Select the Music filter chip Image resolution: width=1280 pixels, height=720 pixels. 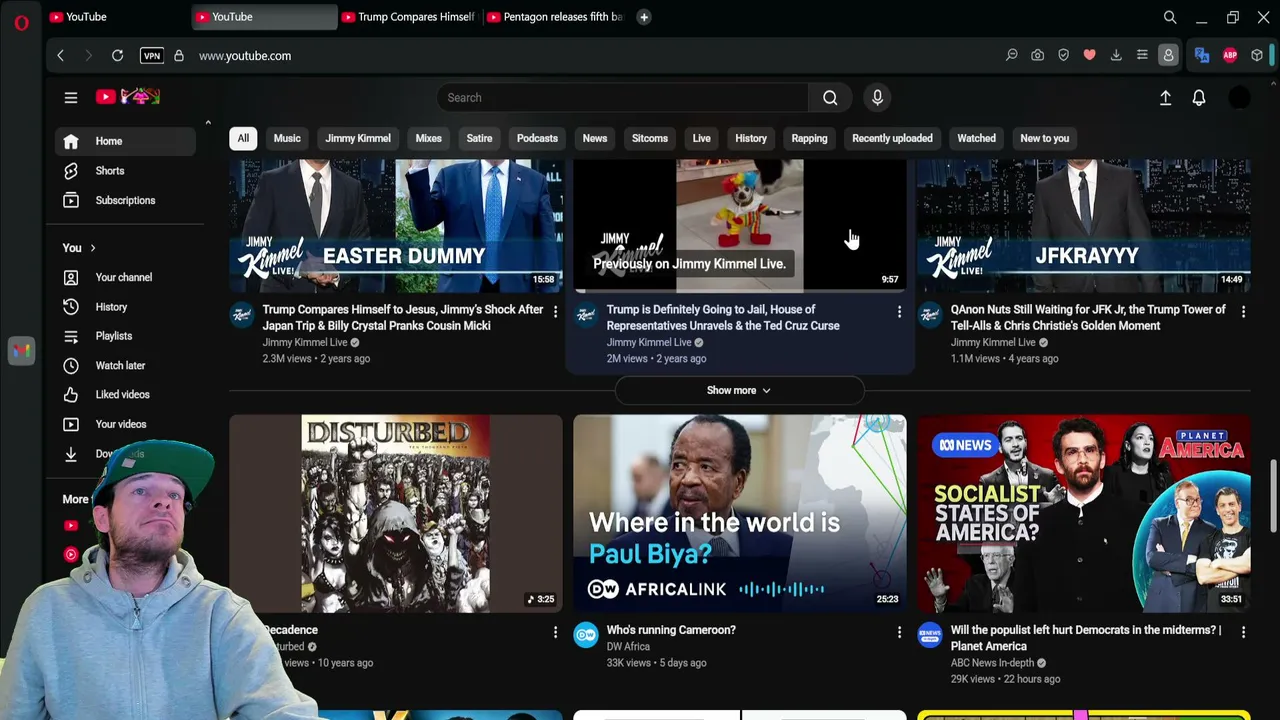[287, 138]
